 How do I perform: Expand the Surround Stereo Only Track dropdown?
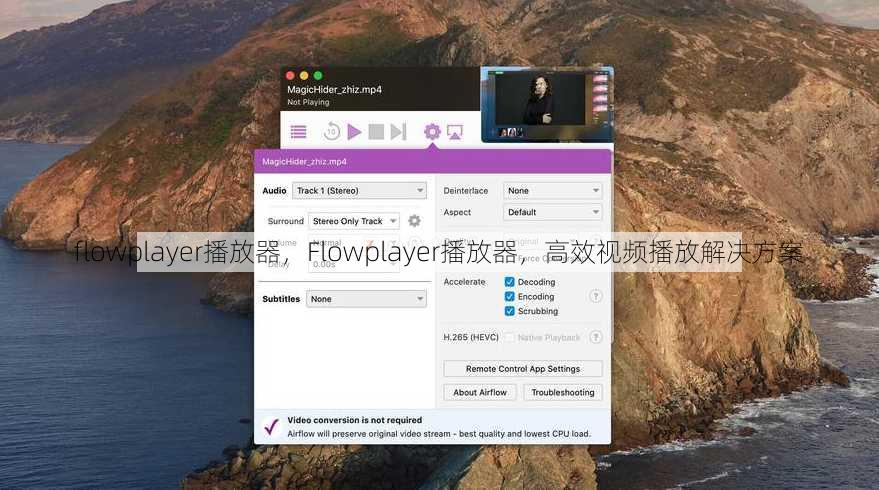click(354, 221)
